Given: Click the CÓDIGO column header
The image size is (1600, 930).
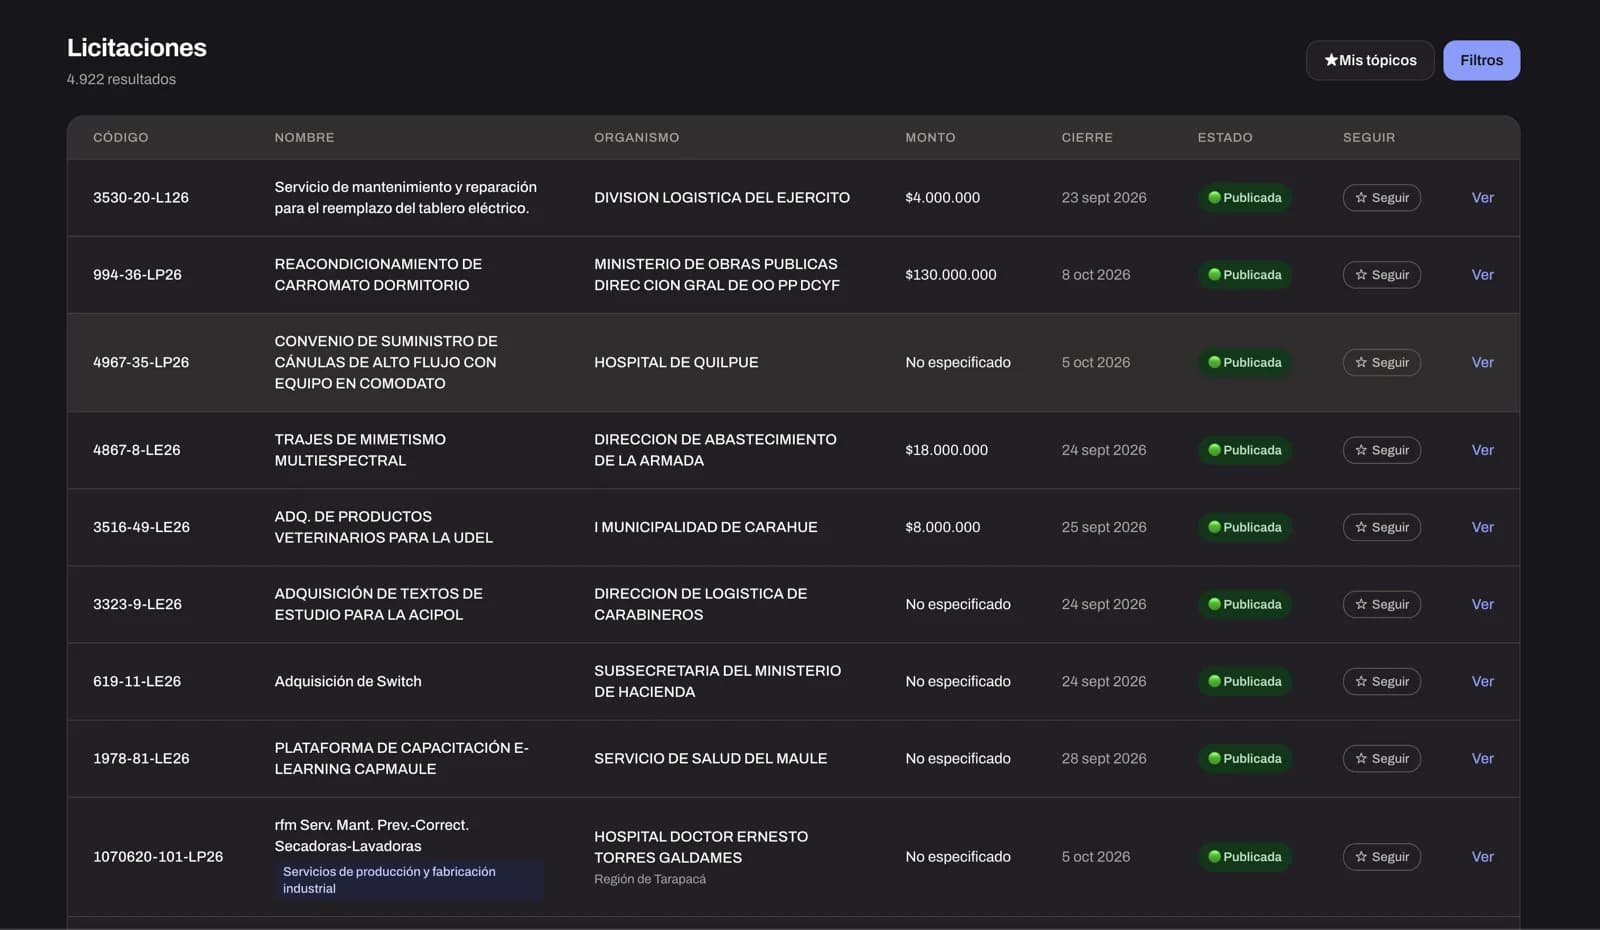Looking at the screenshot, I should click(120, 137).
